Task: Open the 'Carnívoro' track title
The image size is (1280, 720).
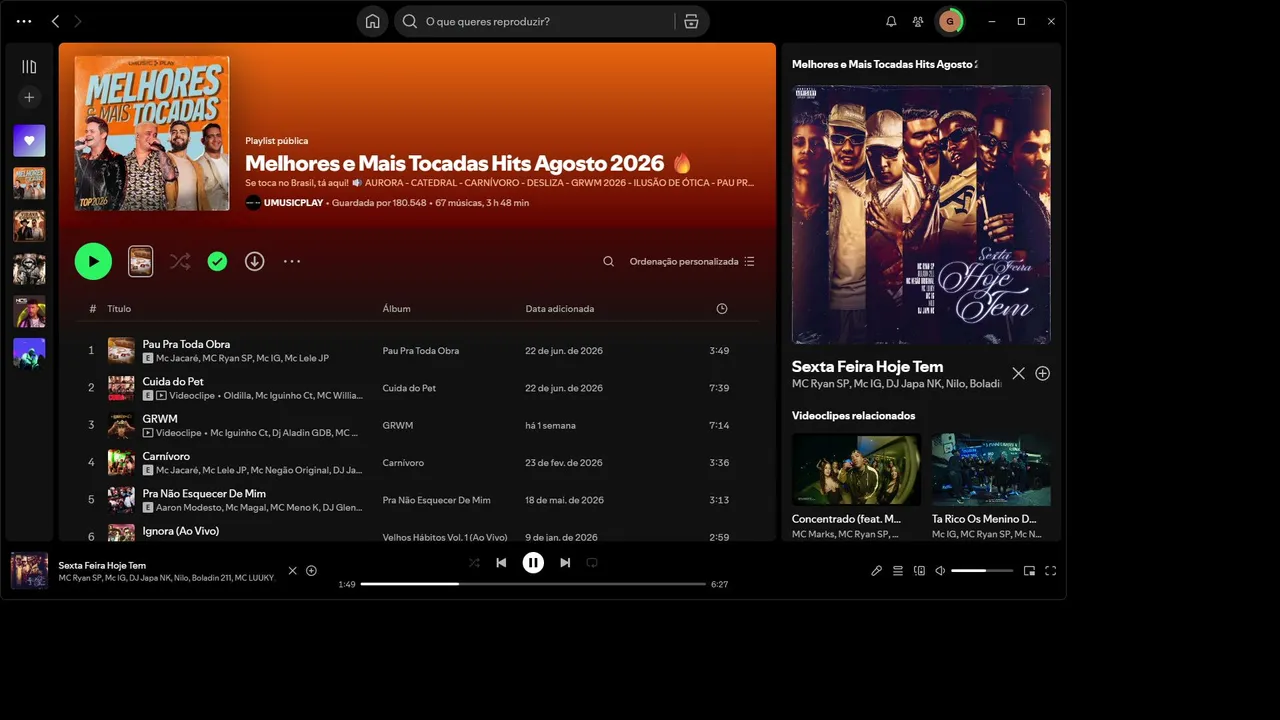Action: click(166, 456)
